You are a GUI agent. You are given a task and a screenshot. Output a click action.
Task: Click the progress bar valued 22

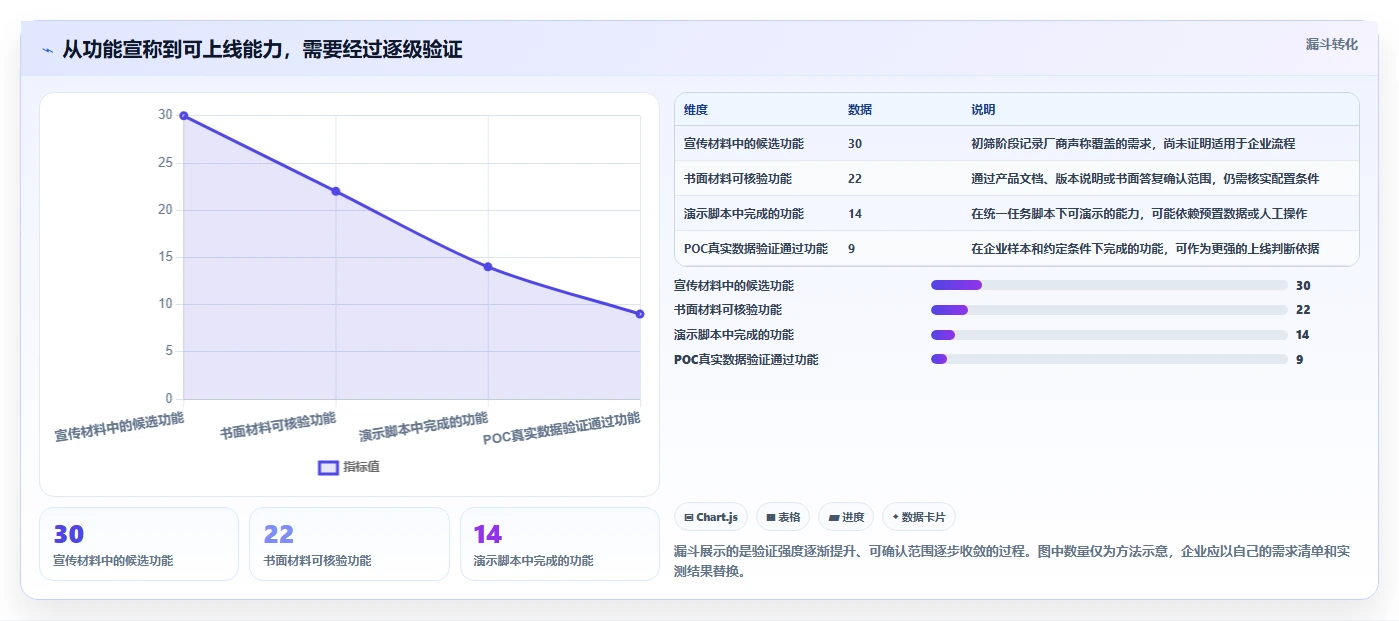1109,310
